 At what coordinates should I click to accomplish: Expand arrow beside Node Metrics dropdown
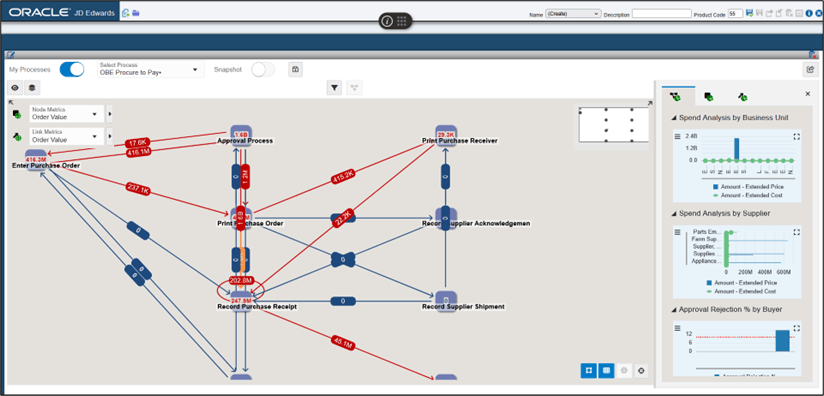point(109,113)
